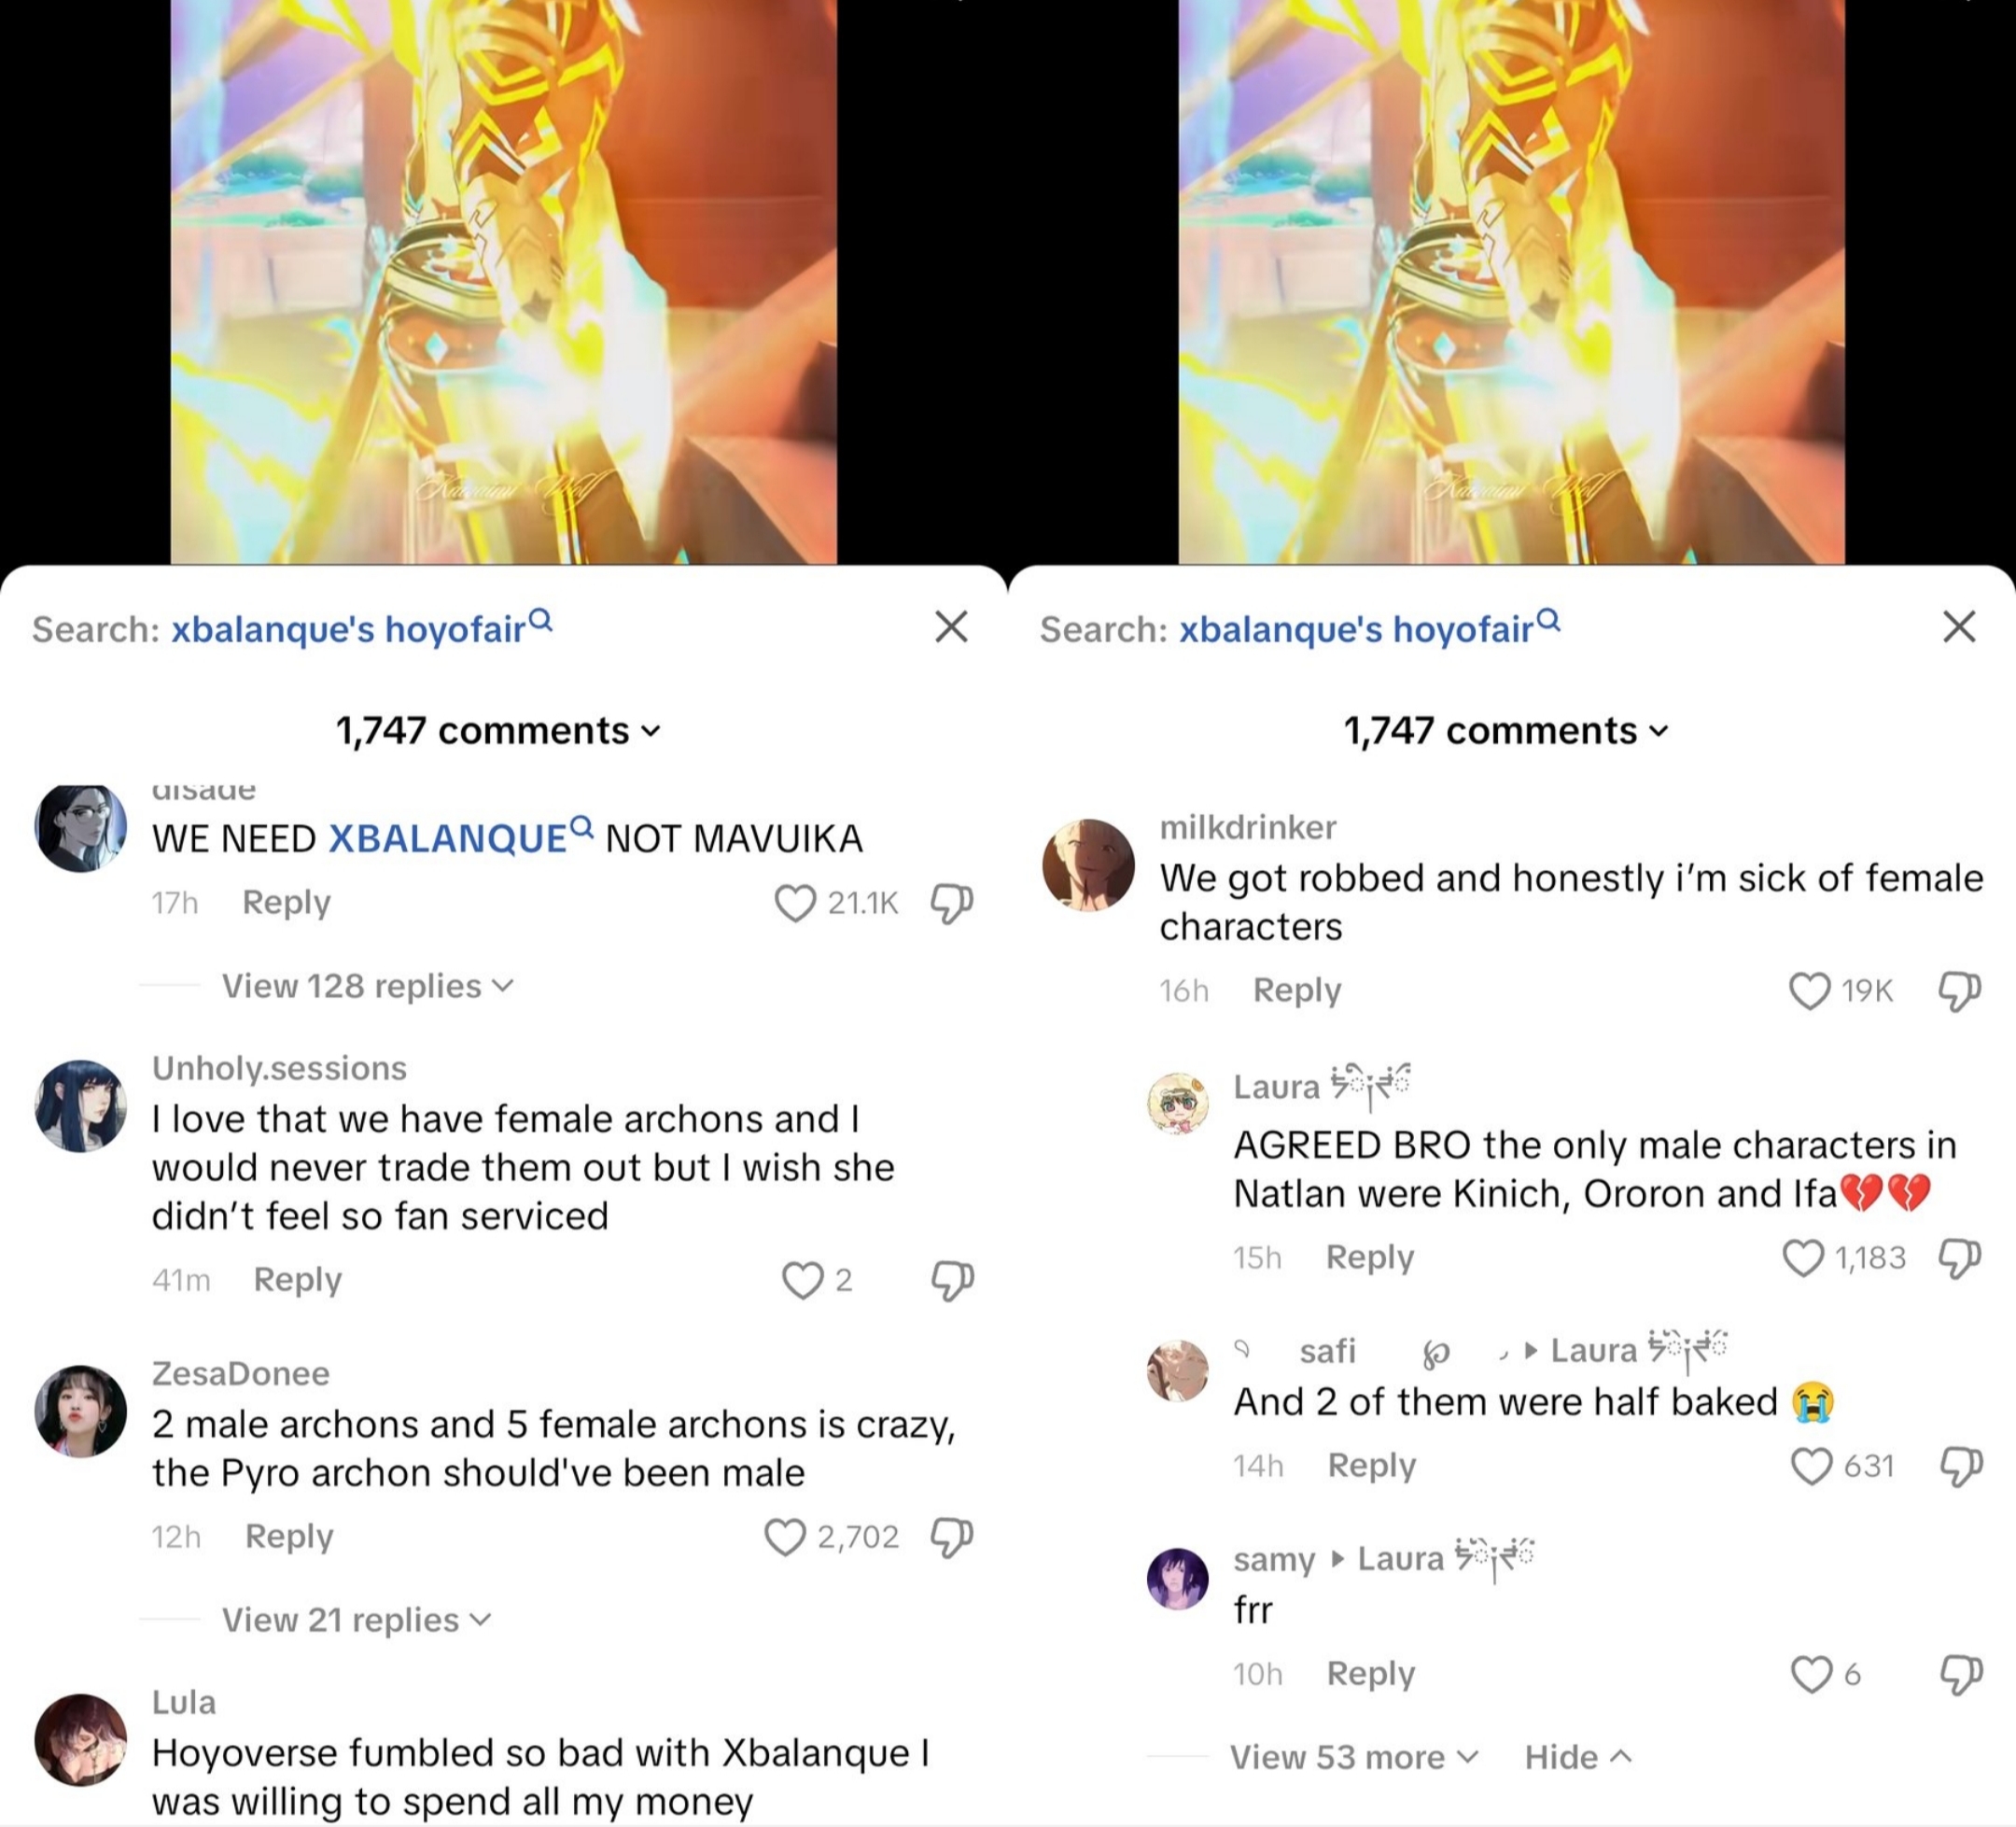Open the left panel's 1,747 comments sort dropdown
The image size is (2016, 1827).
pyautogui.click(x=498, y=731)
